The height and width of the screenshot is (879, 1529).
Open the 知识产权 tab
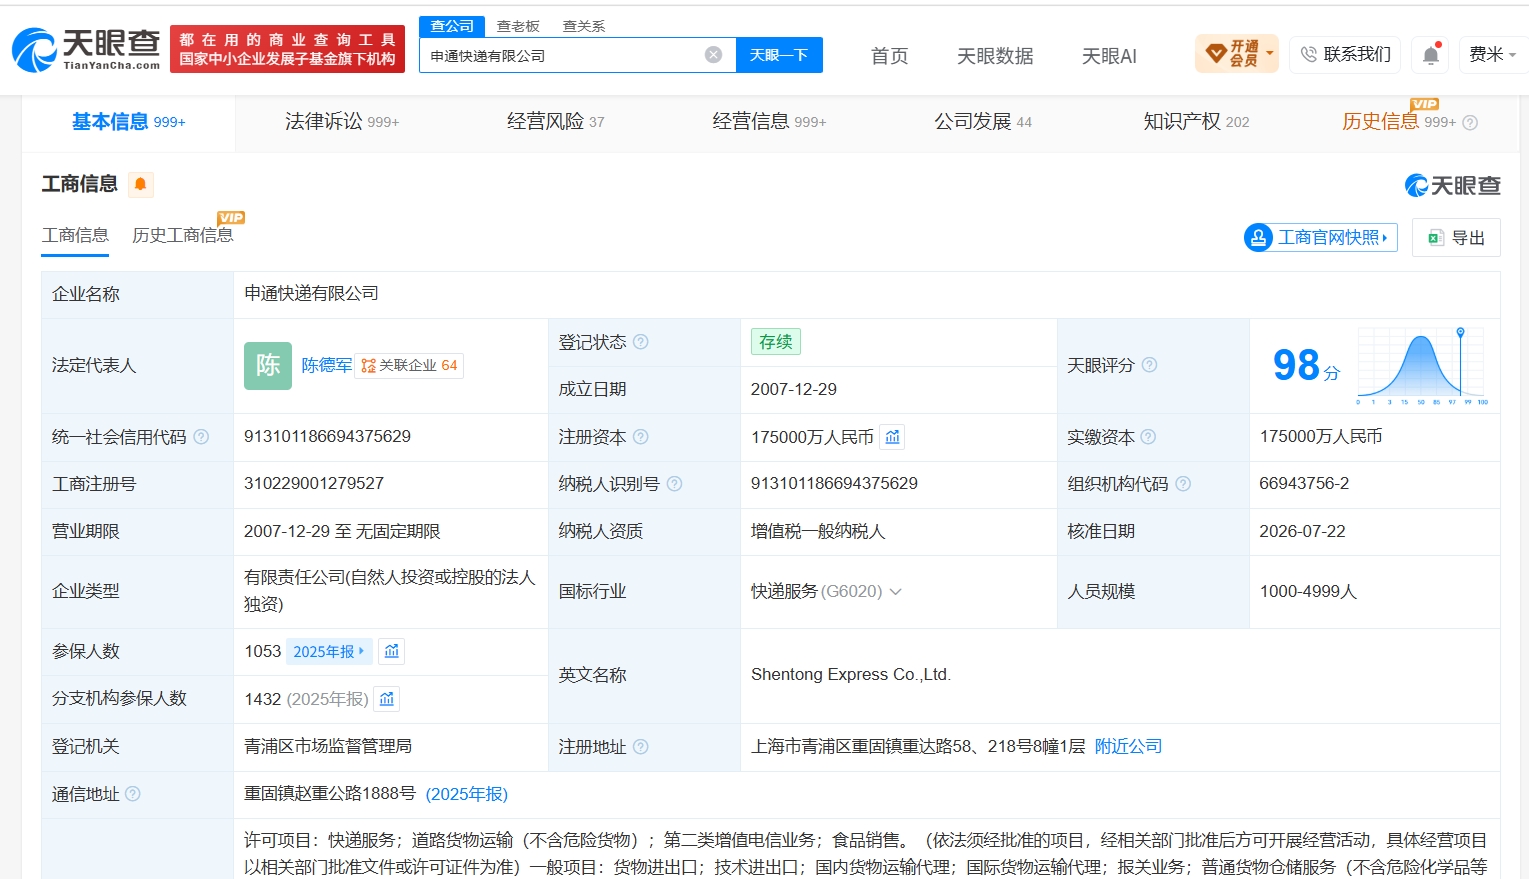click(x=1196, y=122)
